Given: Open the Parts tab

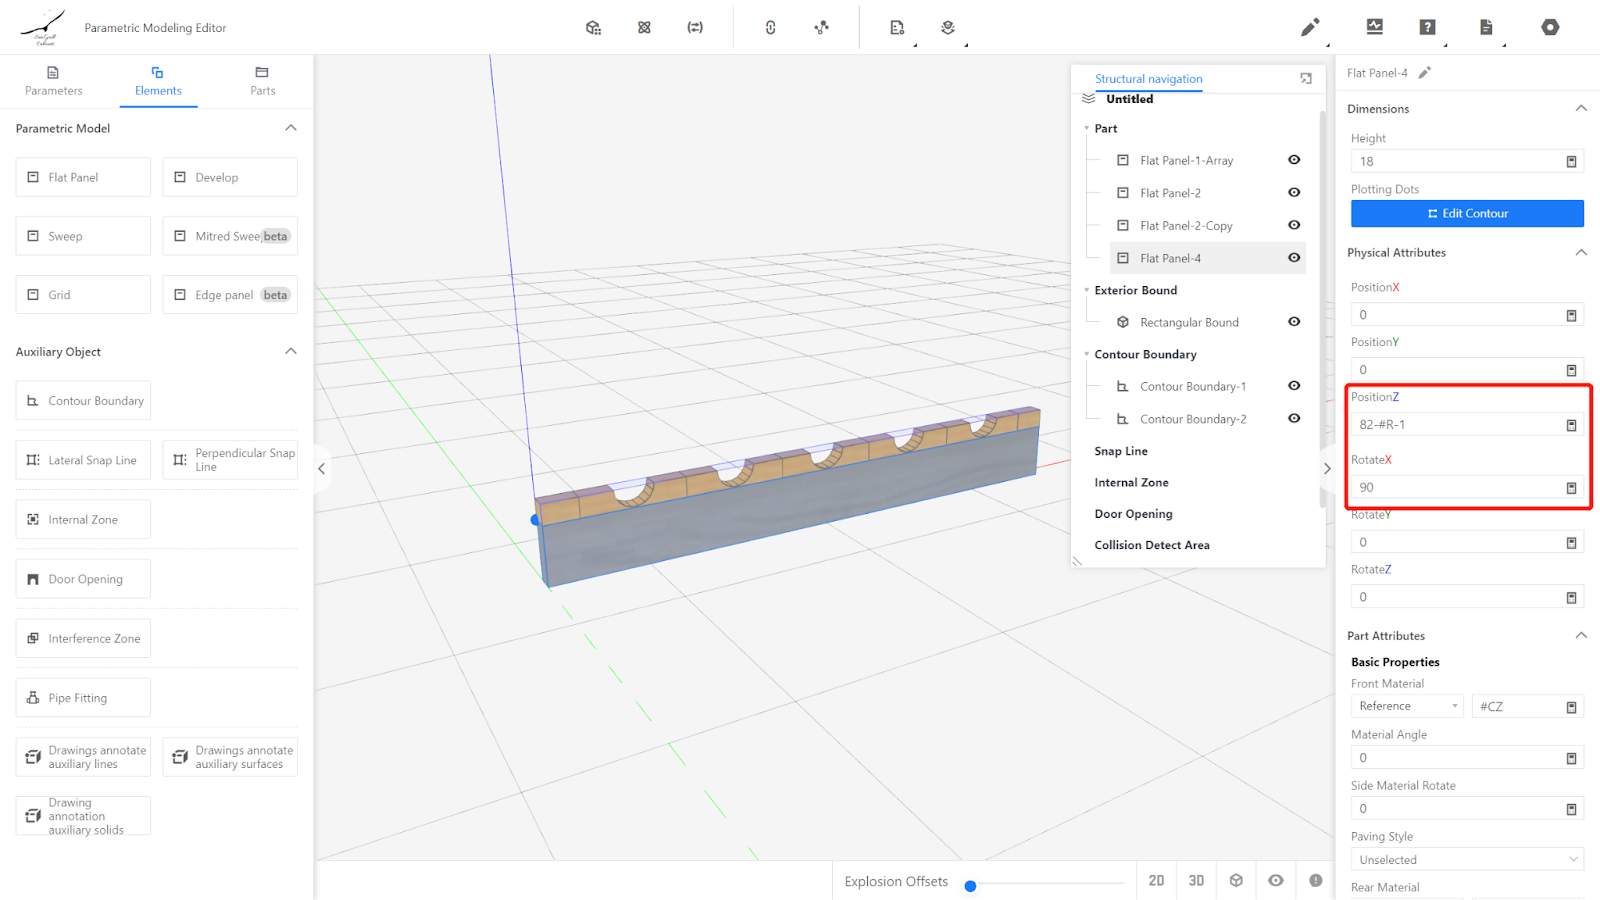Looking at the screenshot, I should click(x=262, y=81).
